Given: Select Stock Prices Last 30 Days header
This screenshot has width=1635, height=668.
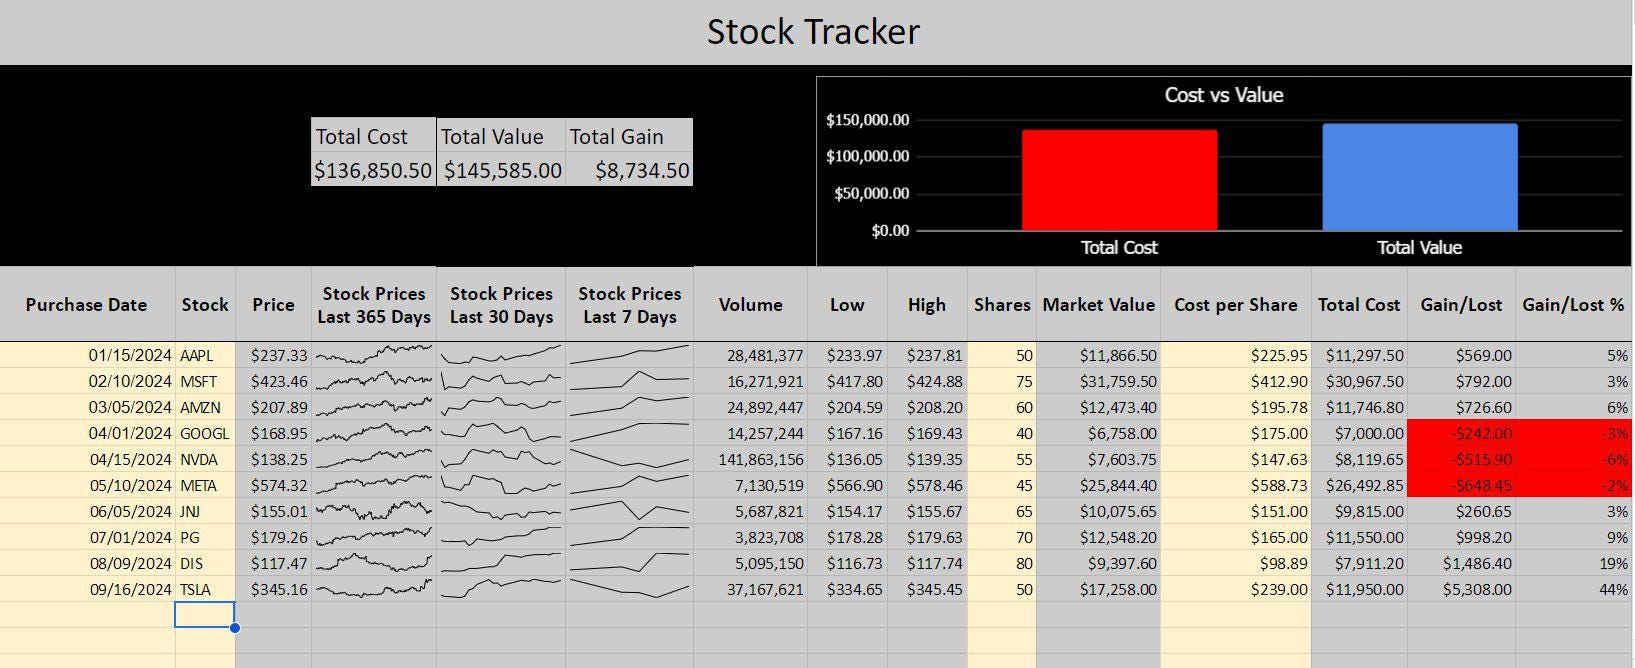Looking at the screenshot, I should click(x=501, y=305).
